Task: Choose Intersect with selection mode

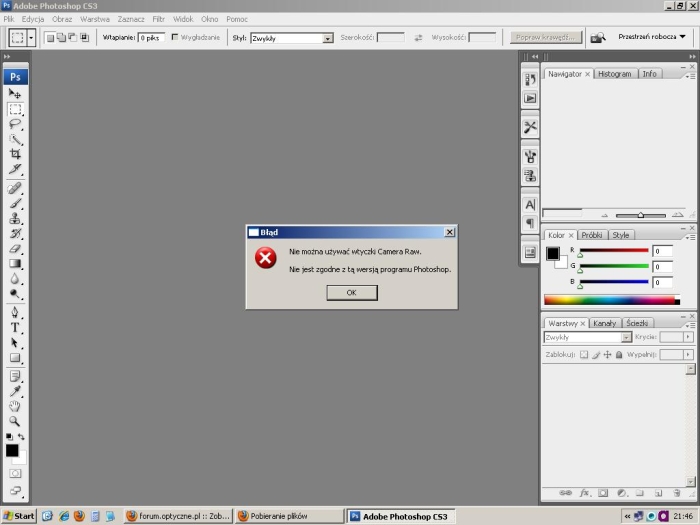Action: pos(84,38)
